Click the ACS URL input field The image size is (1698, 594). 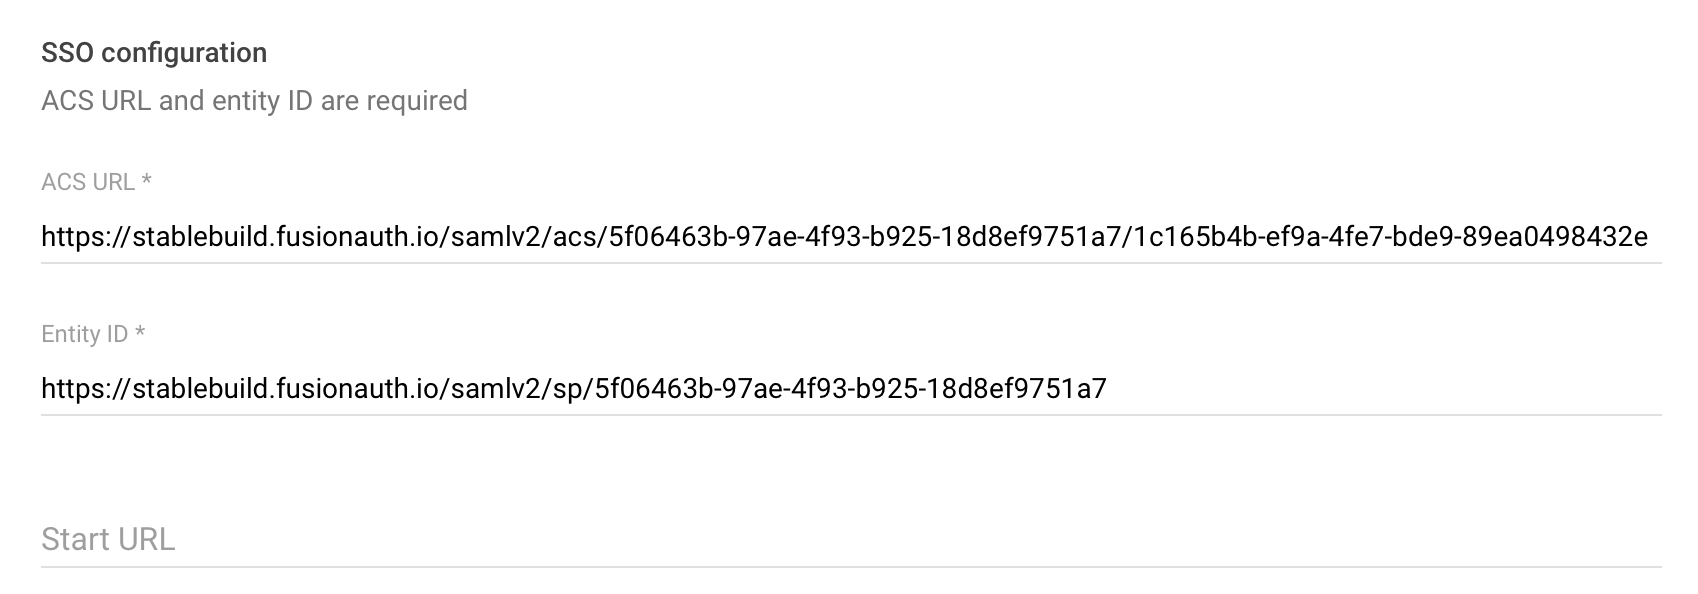(850, 237)
